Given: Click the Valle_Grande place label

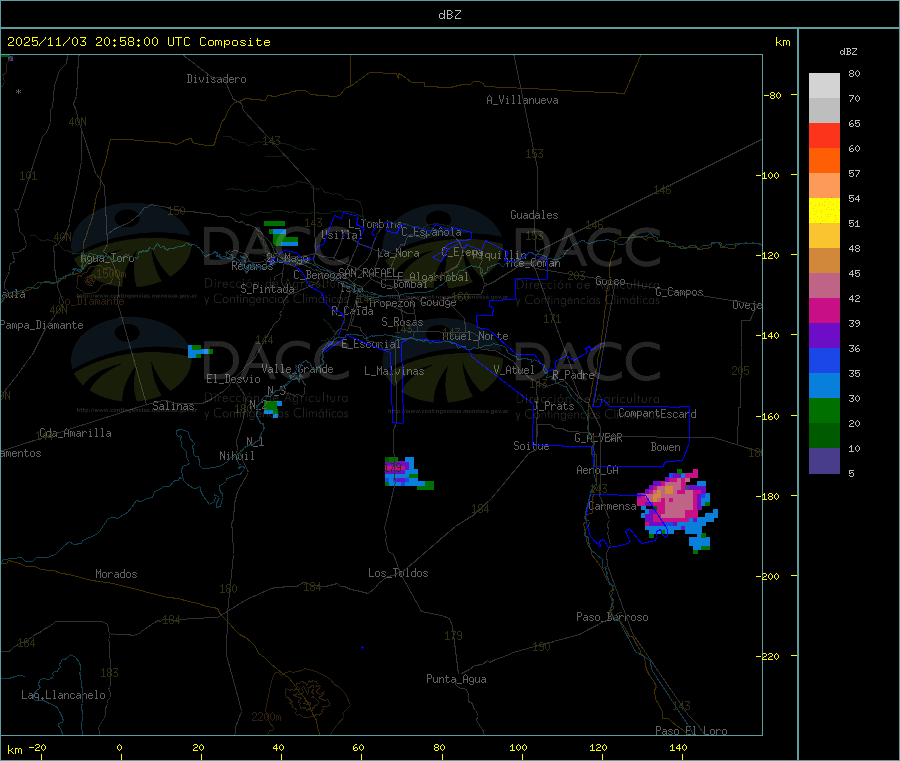Looking at the screenshot, I should (x=297, y=368).
